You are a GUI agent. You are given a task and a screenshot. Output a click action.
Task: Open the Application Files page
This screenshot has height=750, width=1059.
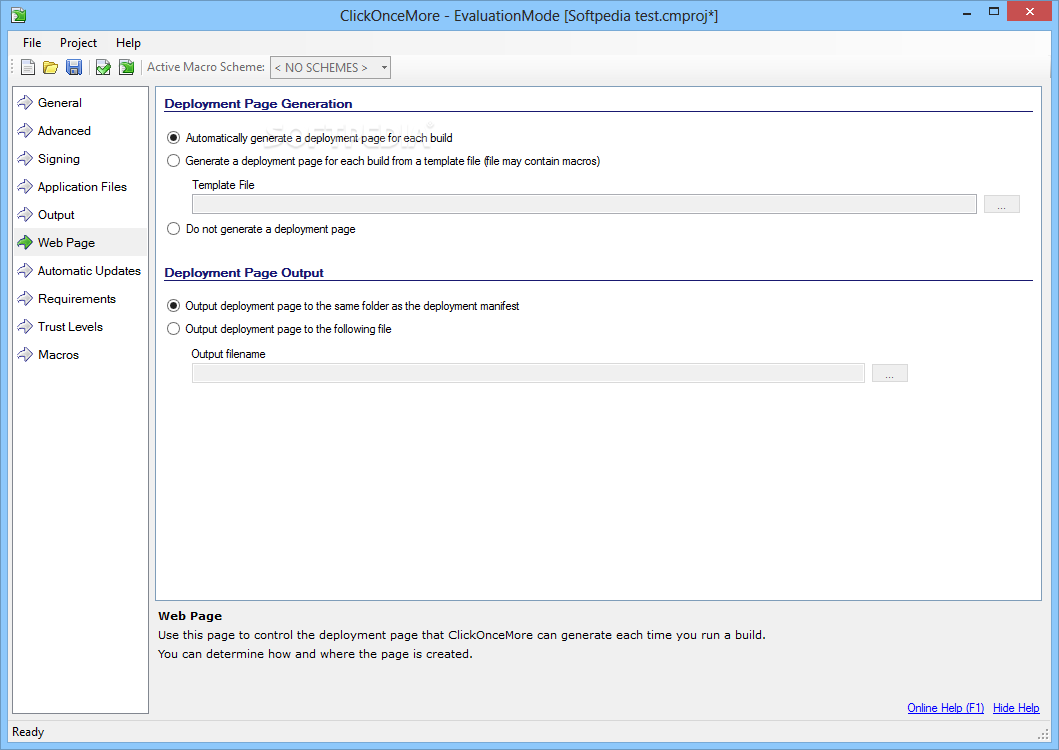coord(80,186)
